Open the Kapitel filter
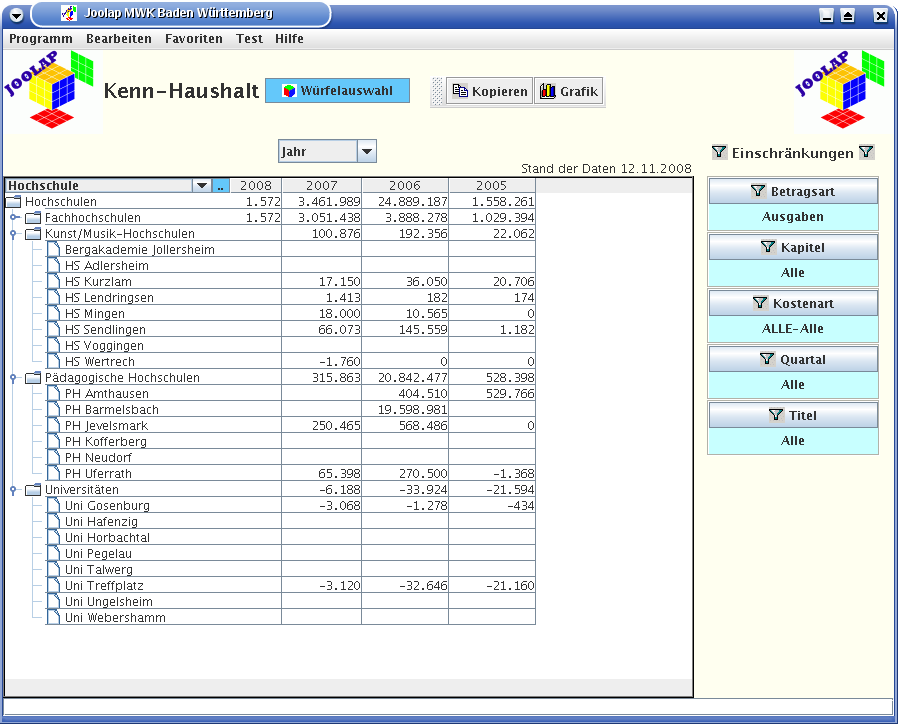 tap(792, 247)
